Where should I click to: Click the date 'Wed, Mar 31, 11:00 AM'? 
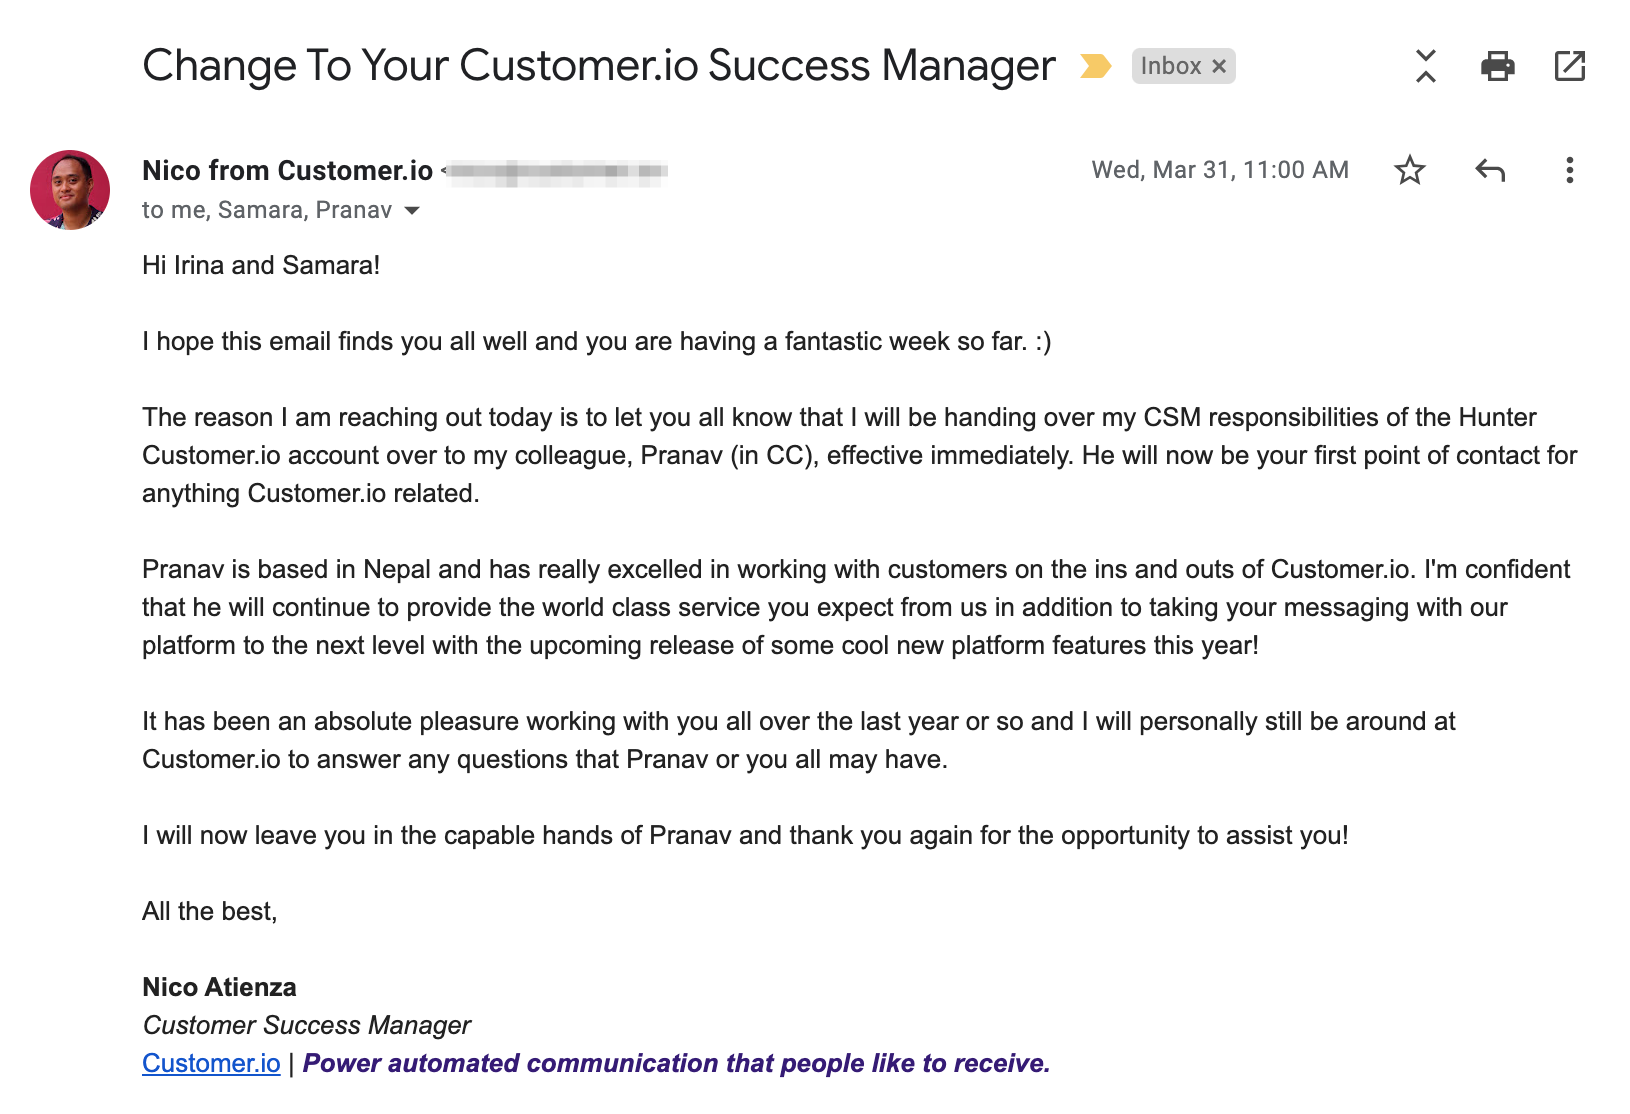click(1218, 170)
